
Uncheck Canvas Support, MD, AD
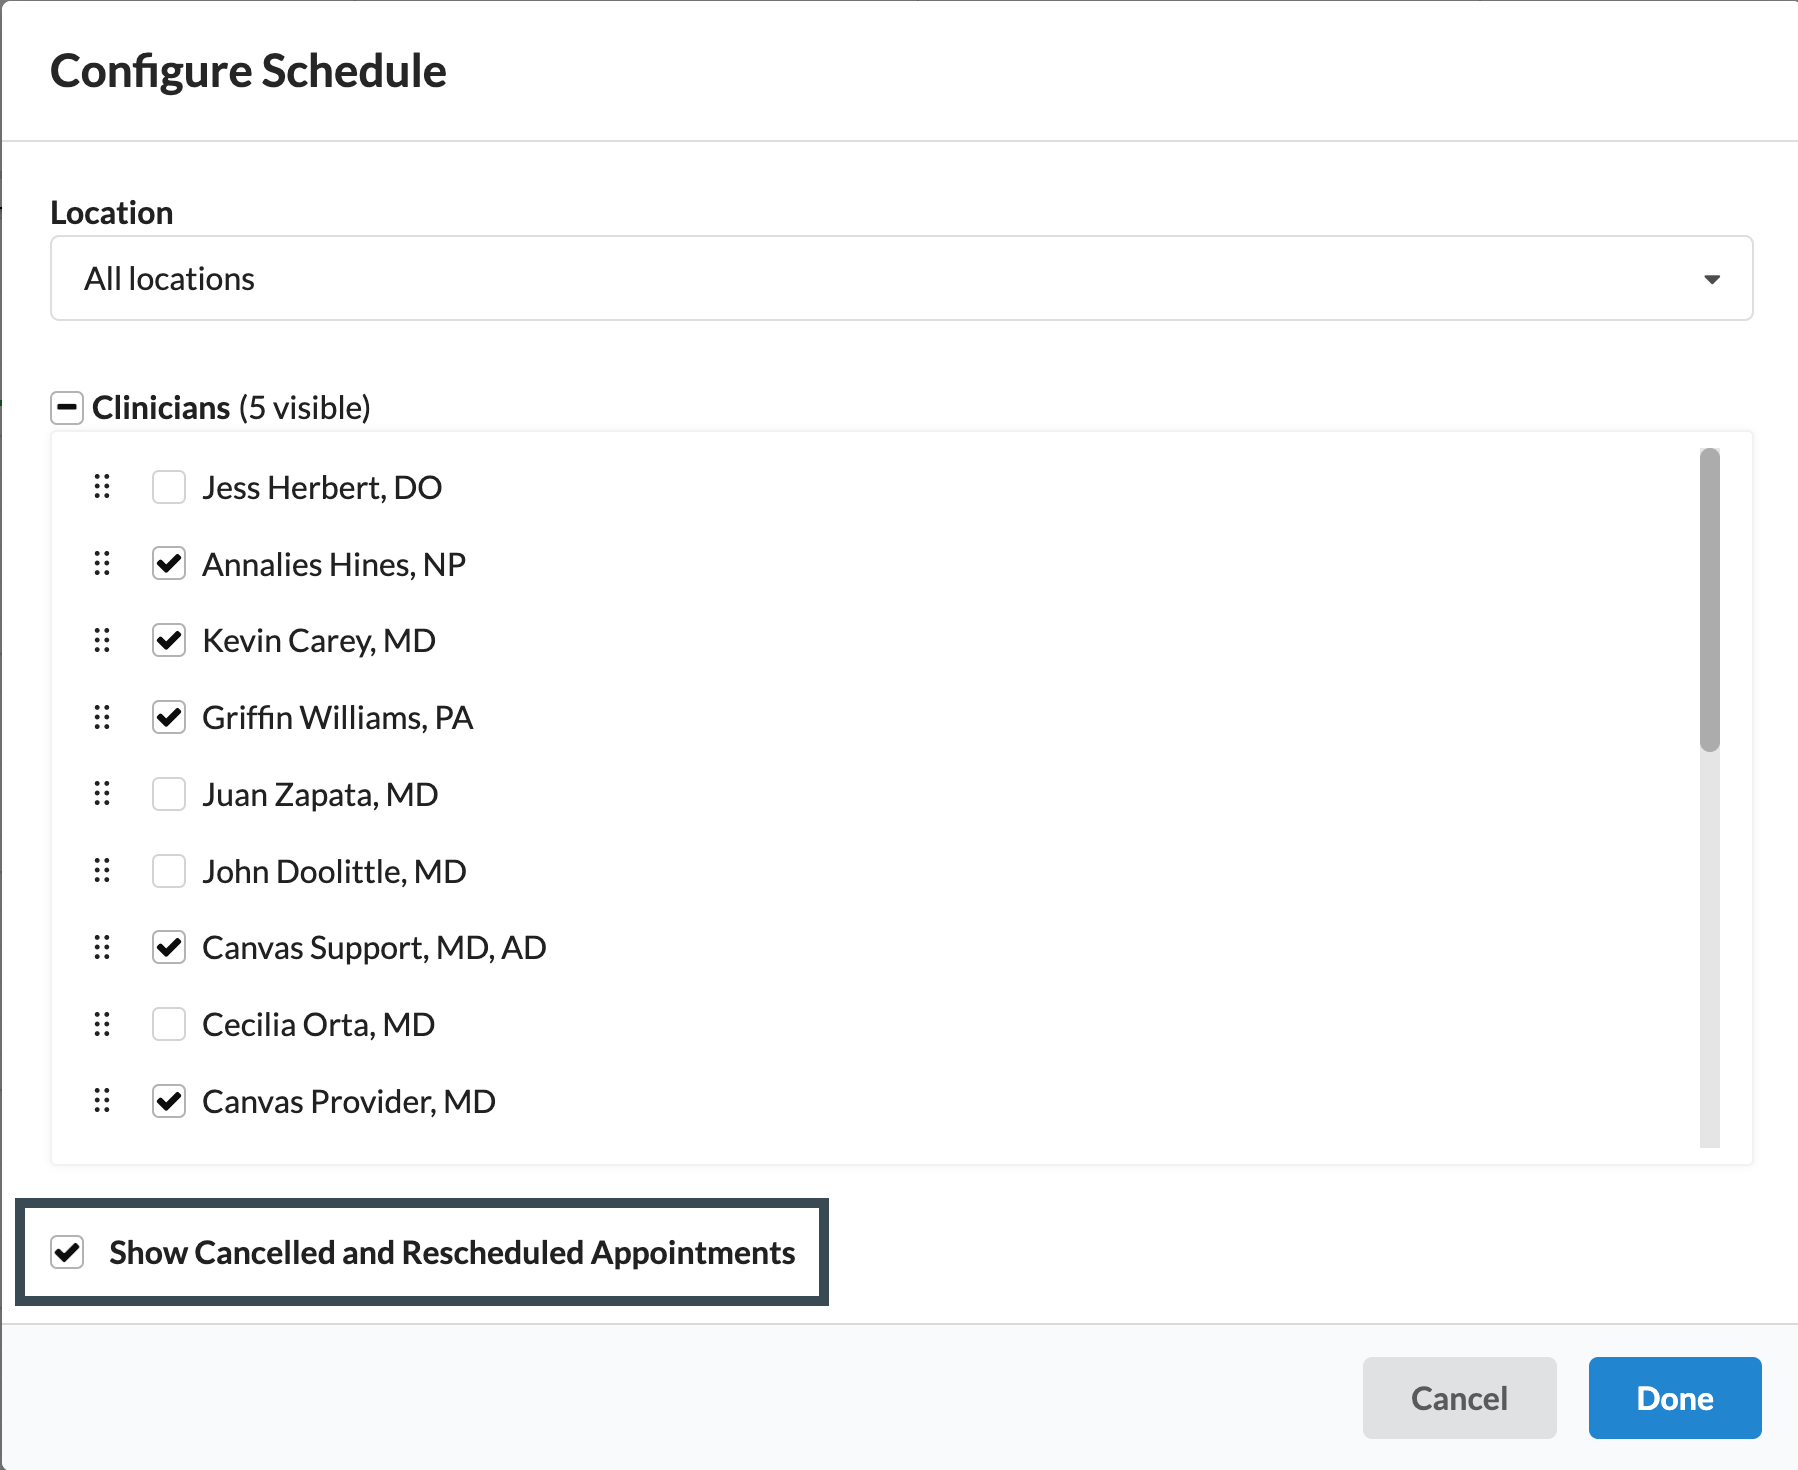169,947
